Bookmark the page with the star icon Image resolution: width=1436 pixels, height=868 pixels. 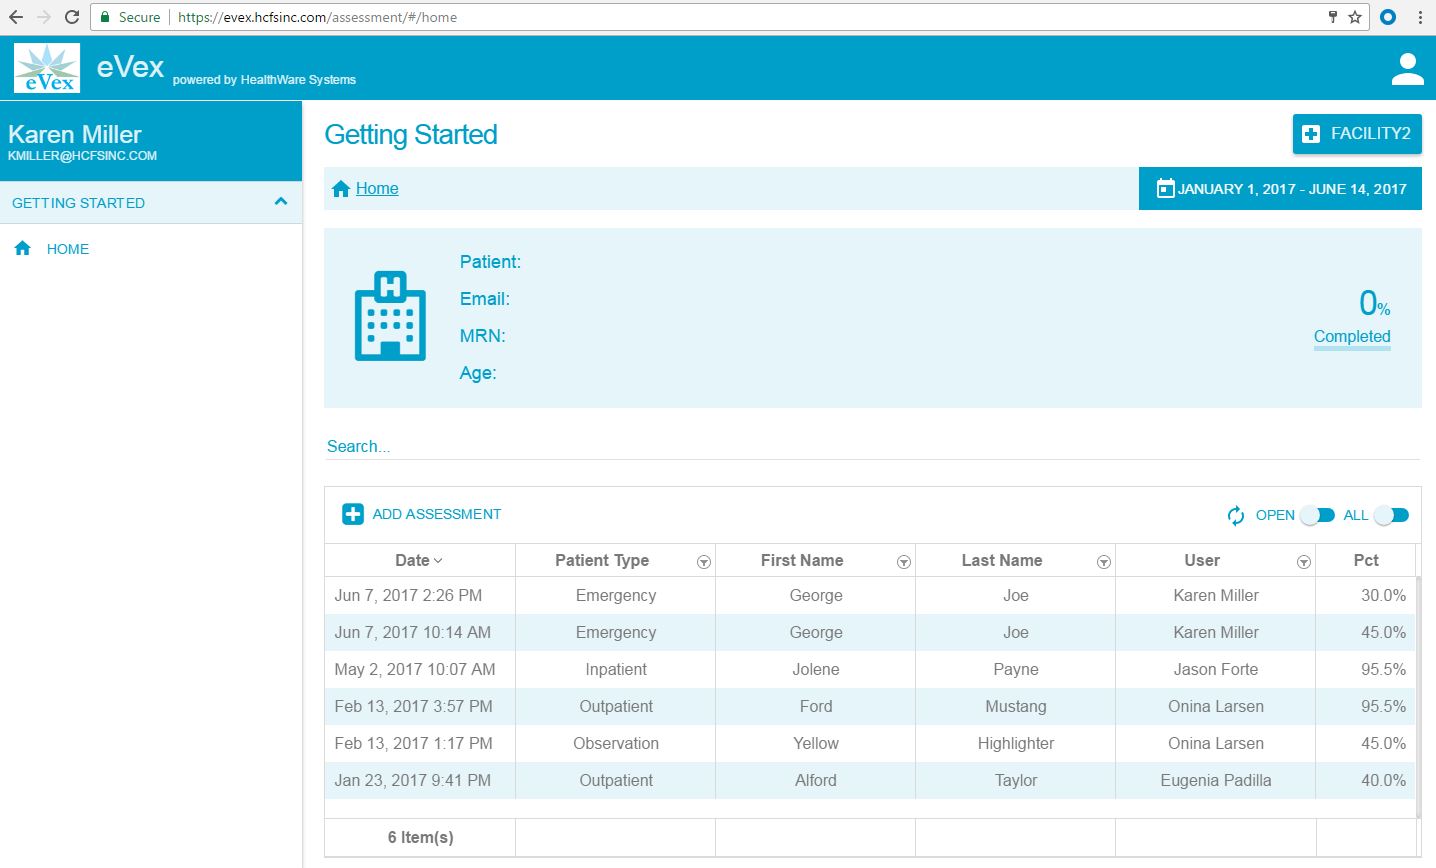click(x=1355, y=17)
